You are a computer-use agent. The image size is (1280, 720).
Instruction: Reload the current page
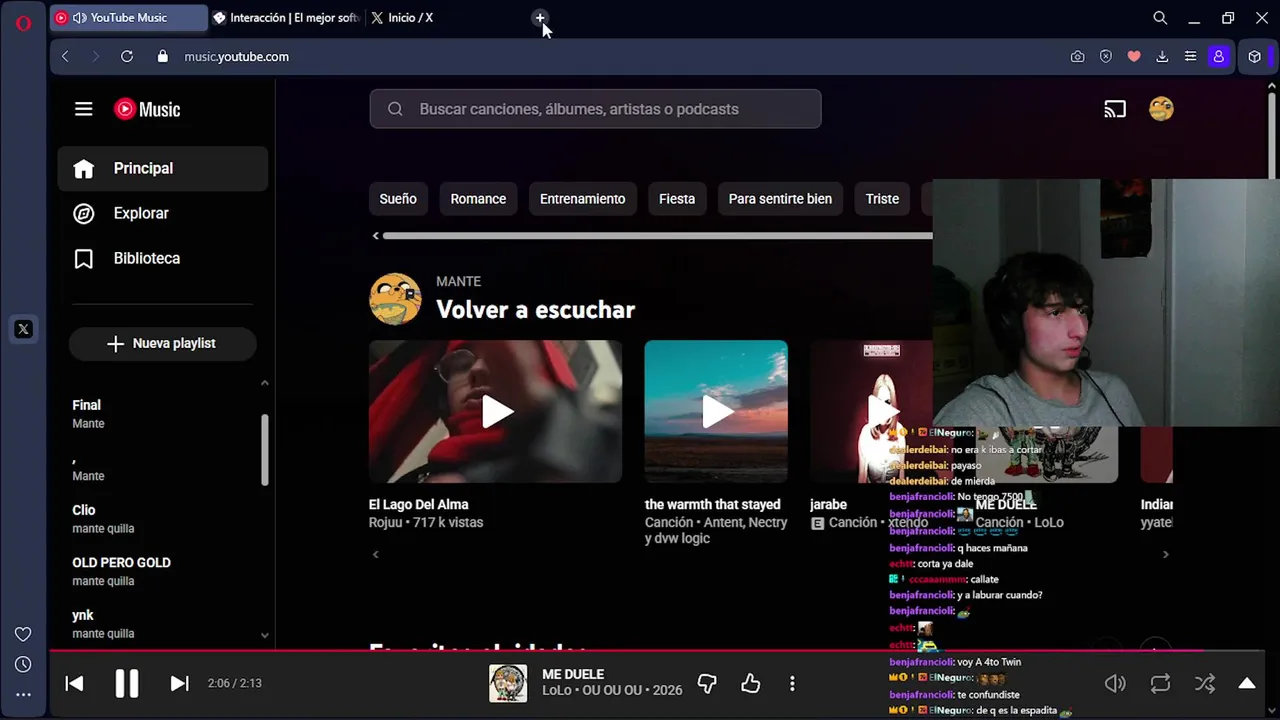click(x=127, y=57)
